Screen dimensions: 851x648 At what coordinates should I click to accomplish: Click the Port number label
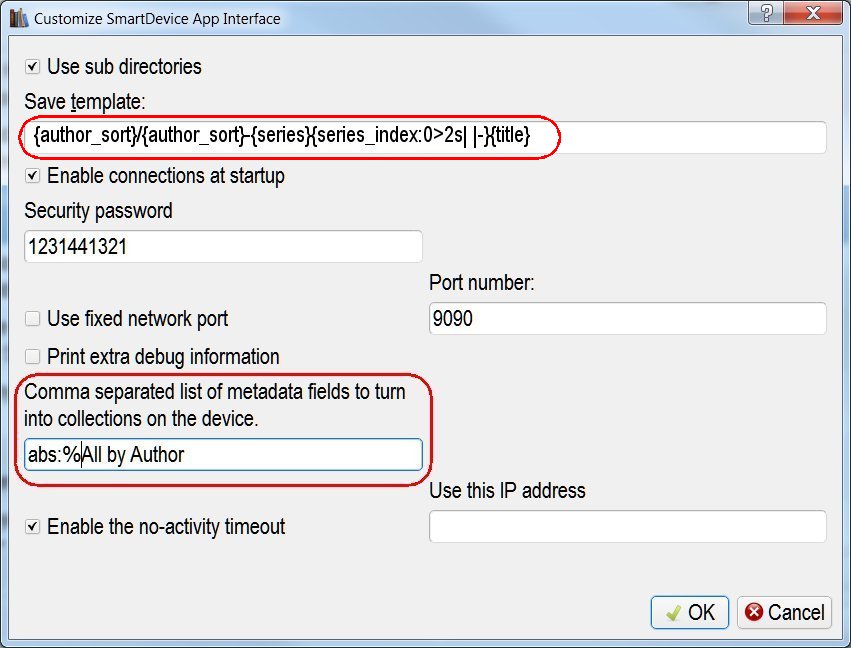pyautogui.click(x=482, y=283)
